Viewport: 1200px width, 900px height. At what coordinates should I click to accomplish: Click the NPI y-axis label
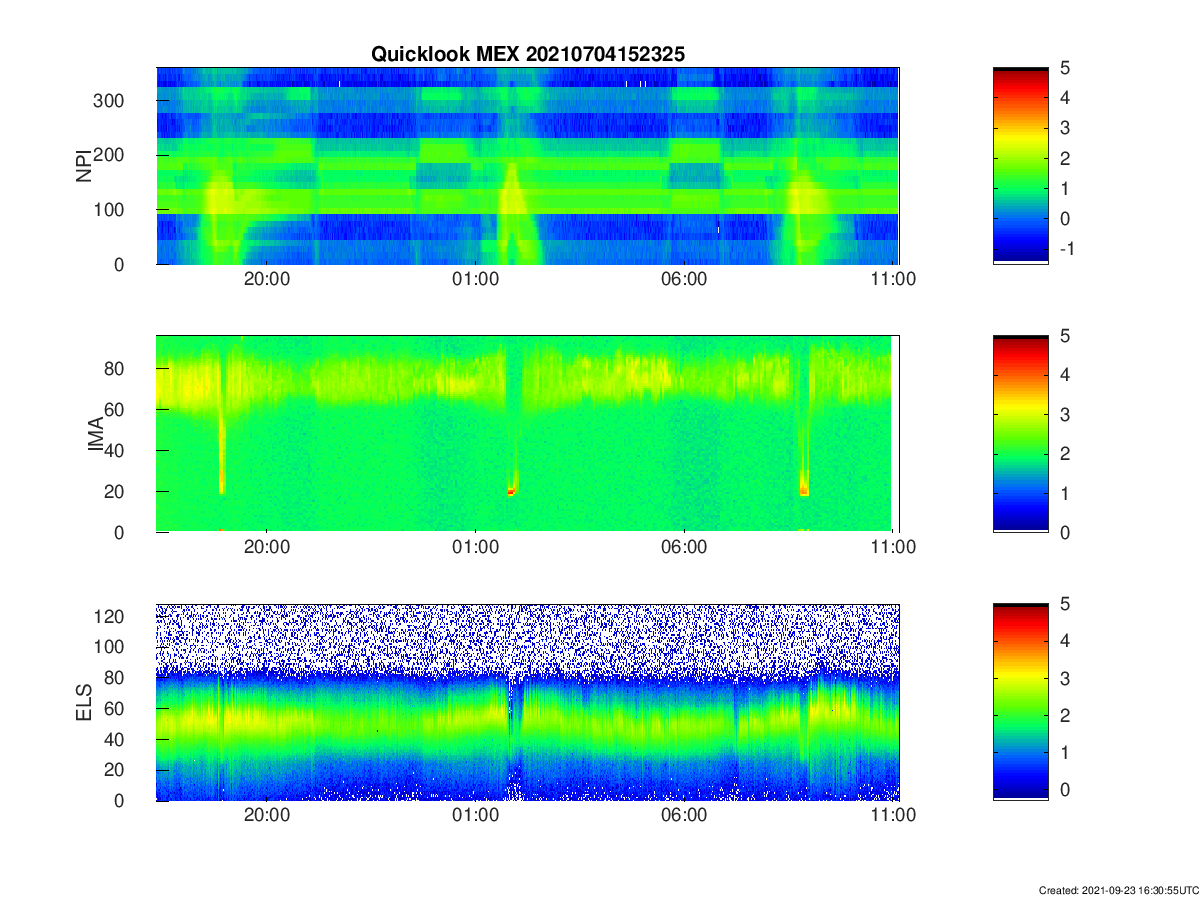click(x=85, y=166)
